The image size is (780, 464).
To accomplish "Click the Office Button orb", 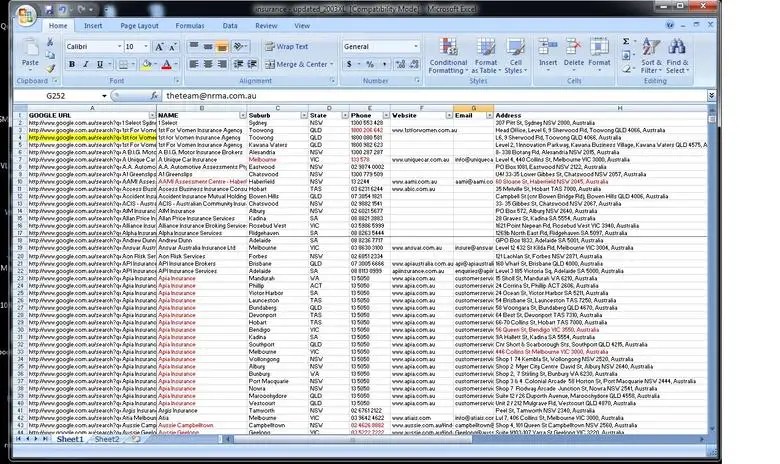I will (x=26, y=15).
